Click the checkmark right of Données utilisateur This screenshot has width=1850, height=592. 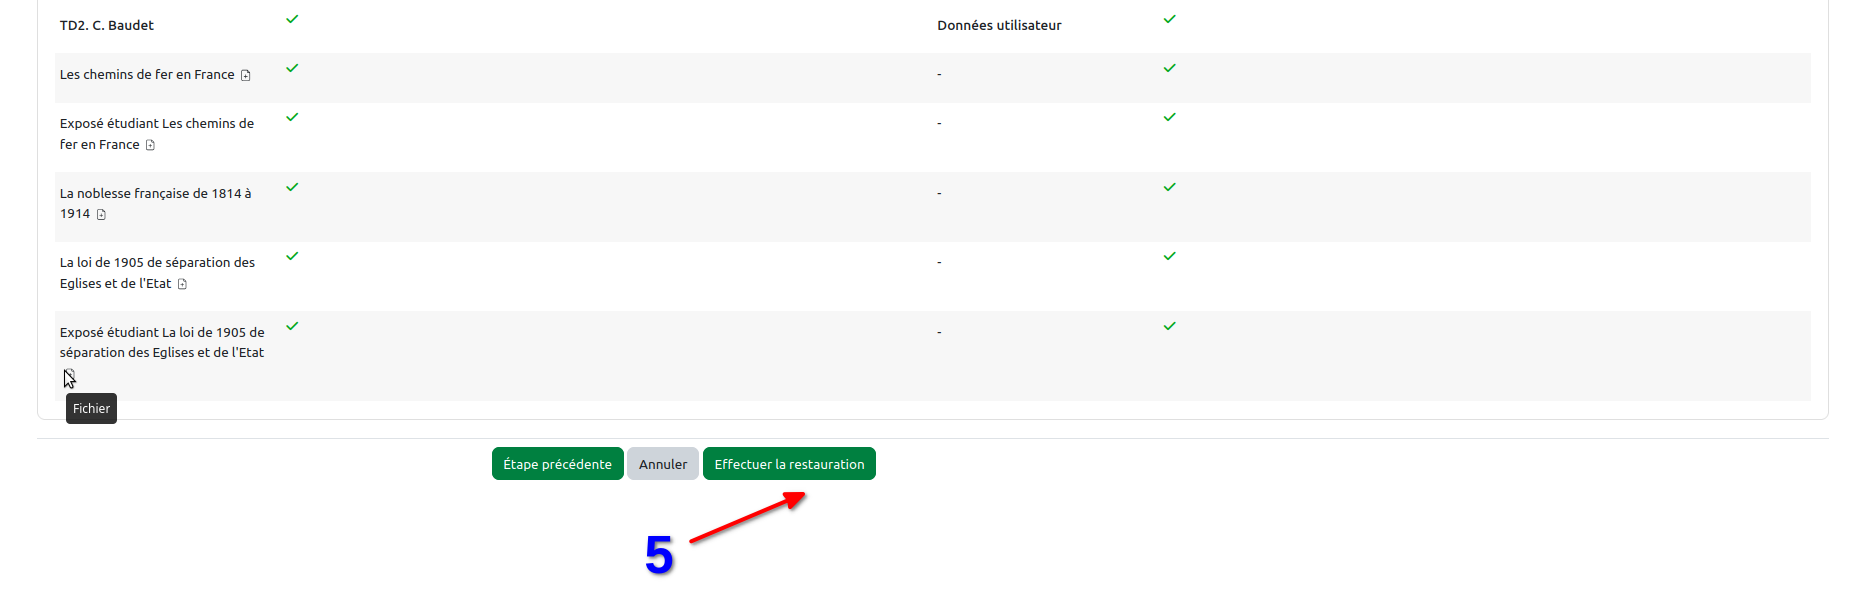[1169, 19]
